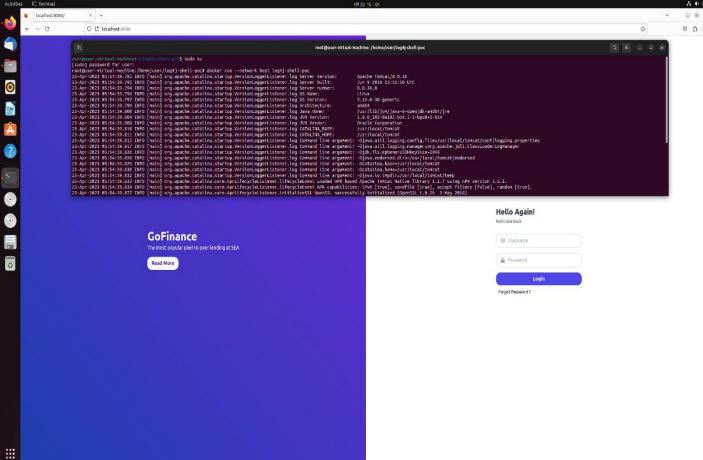Open the second disc drive icon in dock
The image size is (703, 460).
pos(10,221)
